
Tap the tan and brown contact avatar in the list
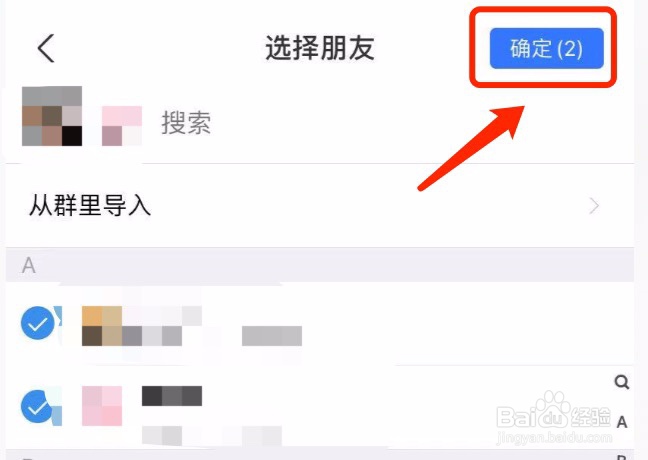point(102,326)
